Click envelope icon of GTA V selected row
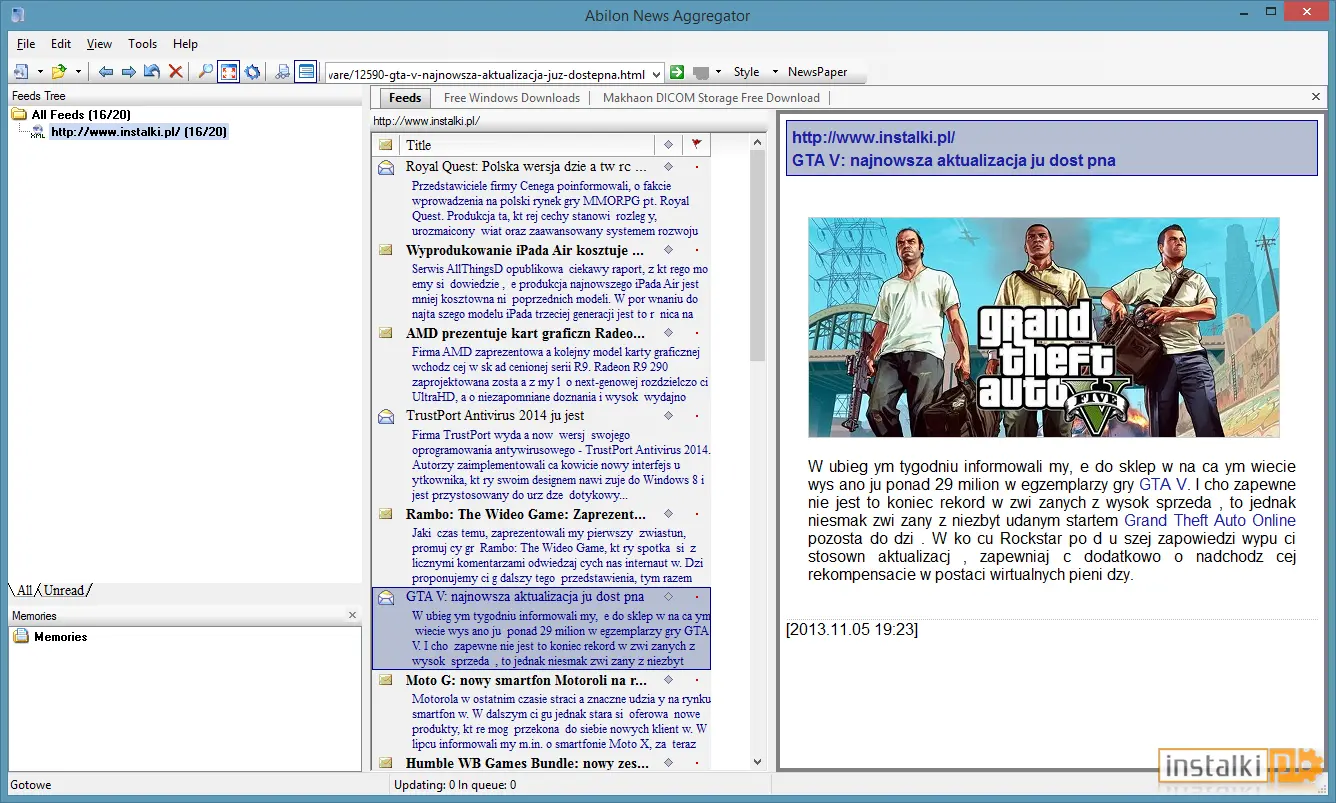Screen dimensions: 1336x803 pos(386,597)
